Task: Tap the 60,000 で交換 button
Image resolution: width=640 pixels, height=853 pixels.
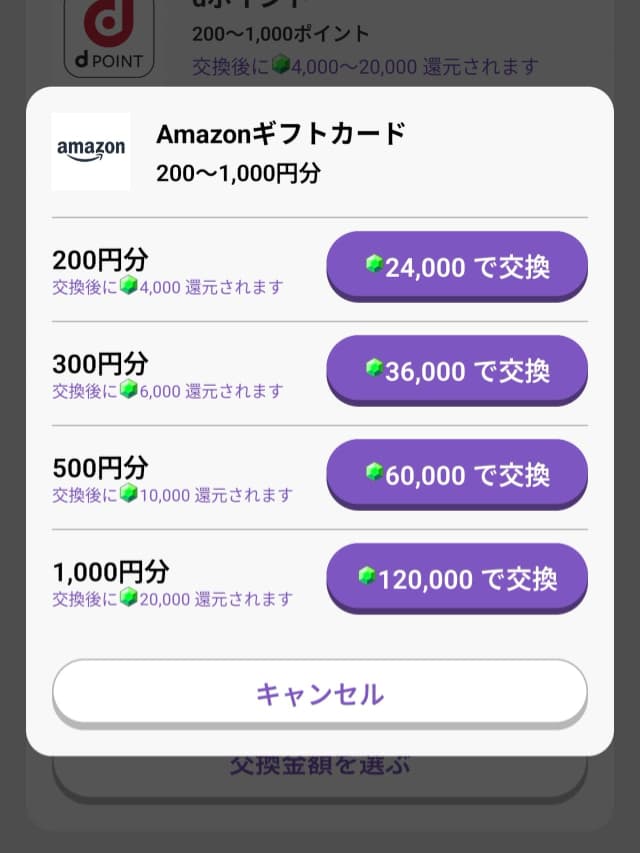Action: pyautogui.click(x=456, y=474)
